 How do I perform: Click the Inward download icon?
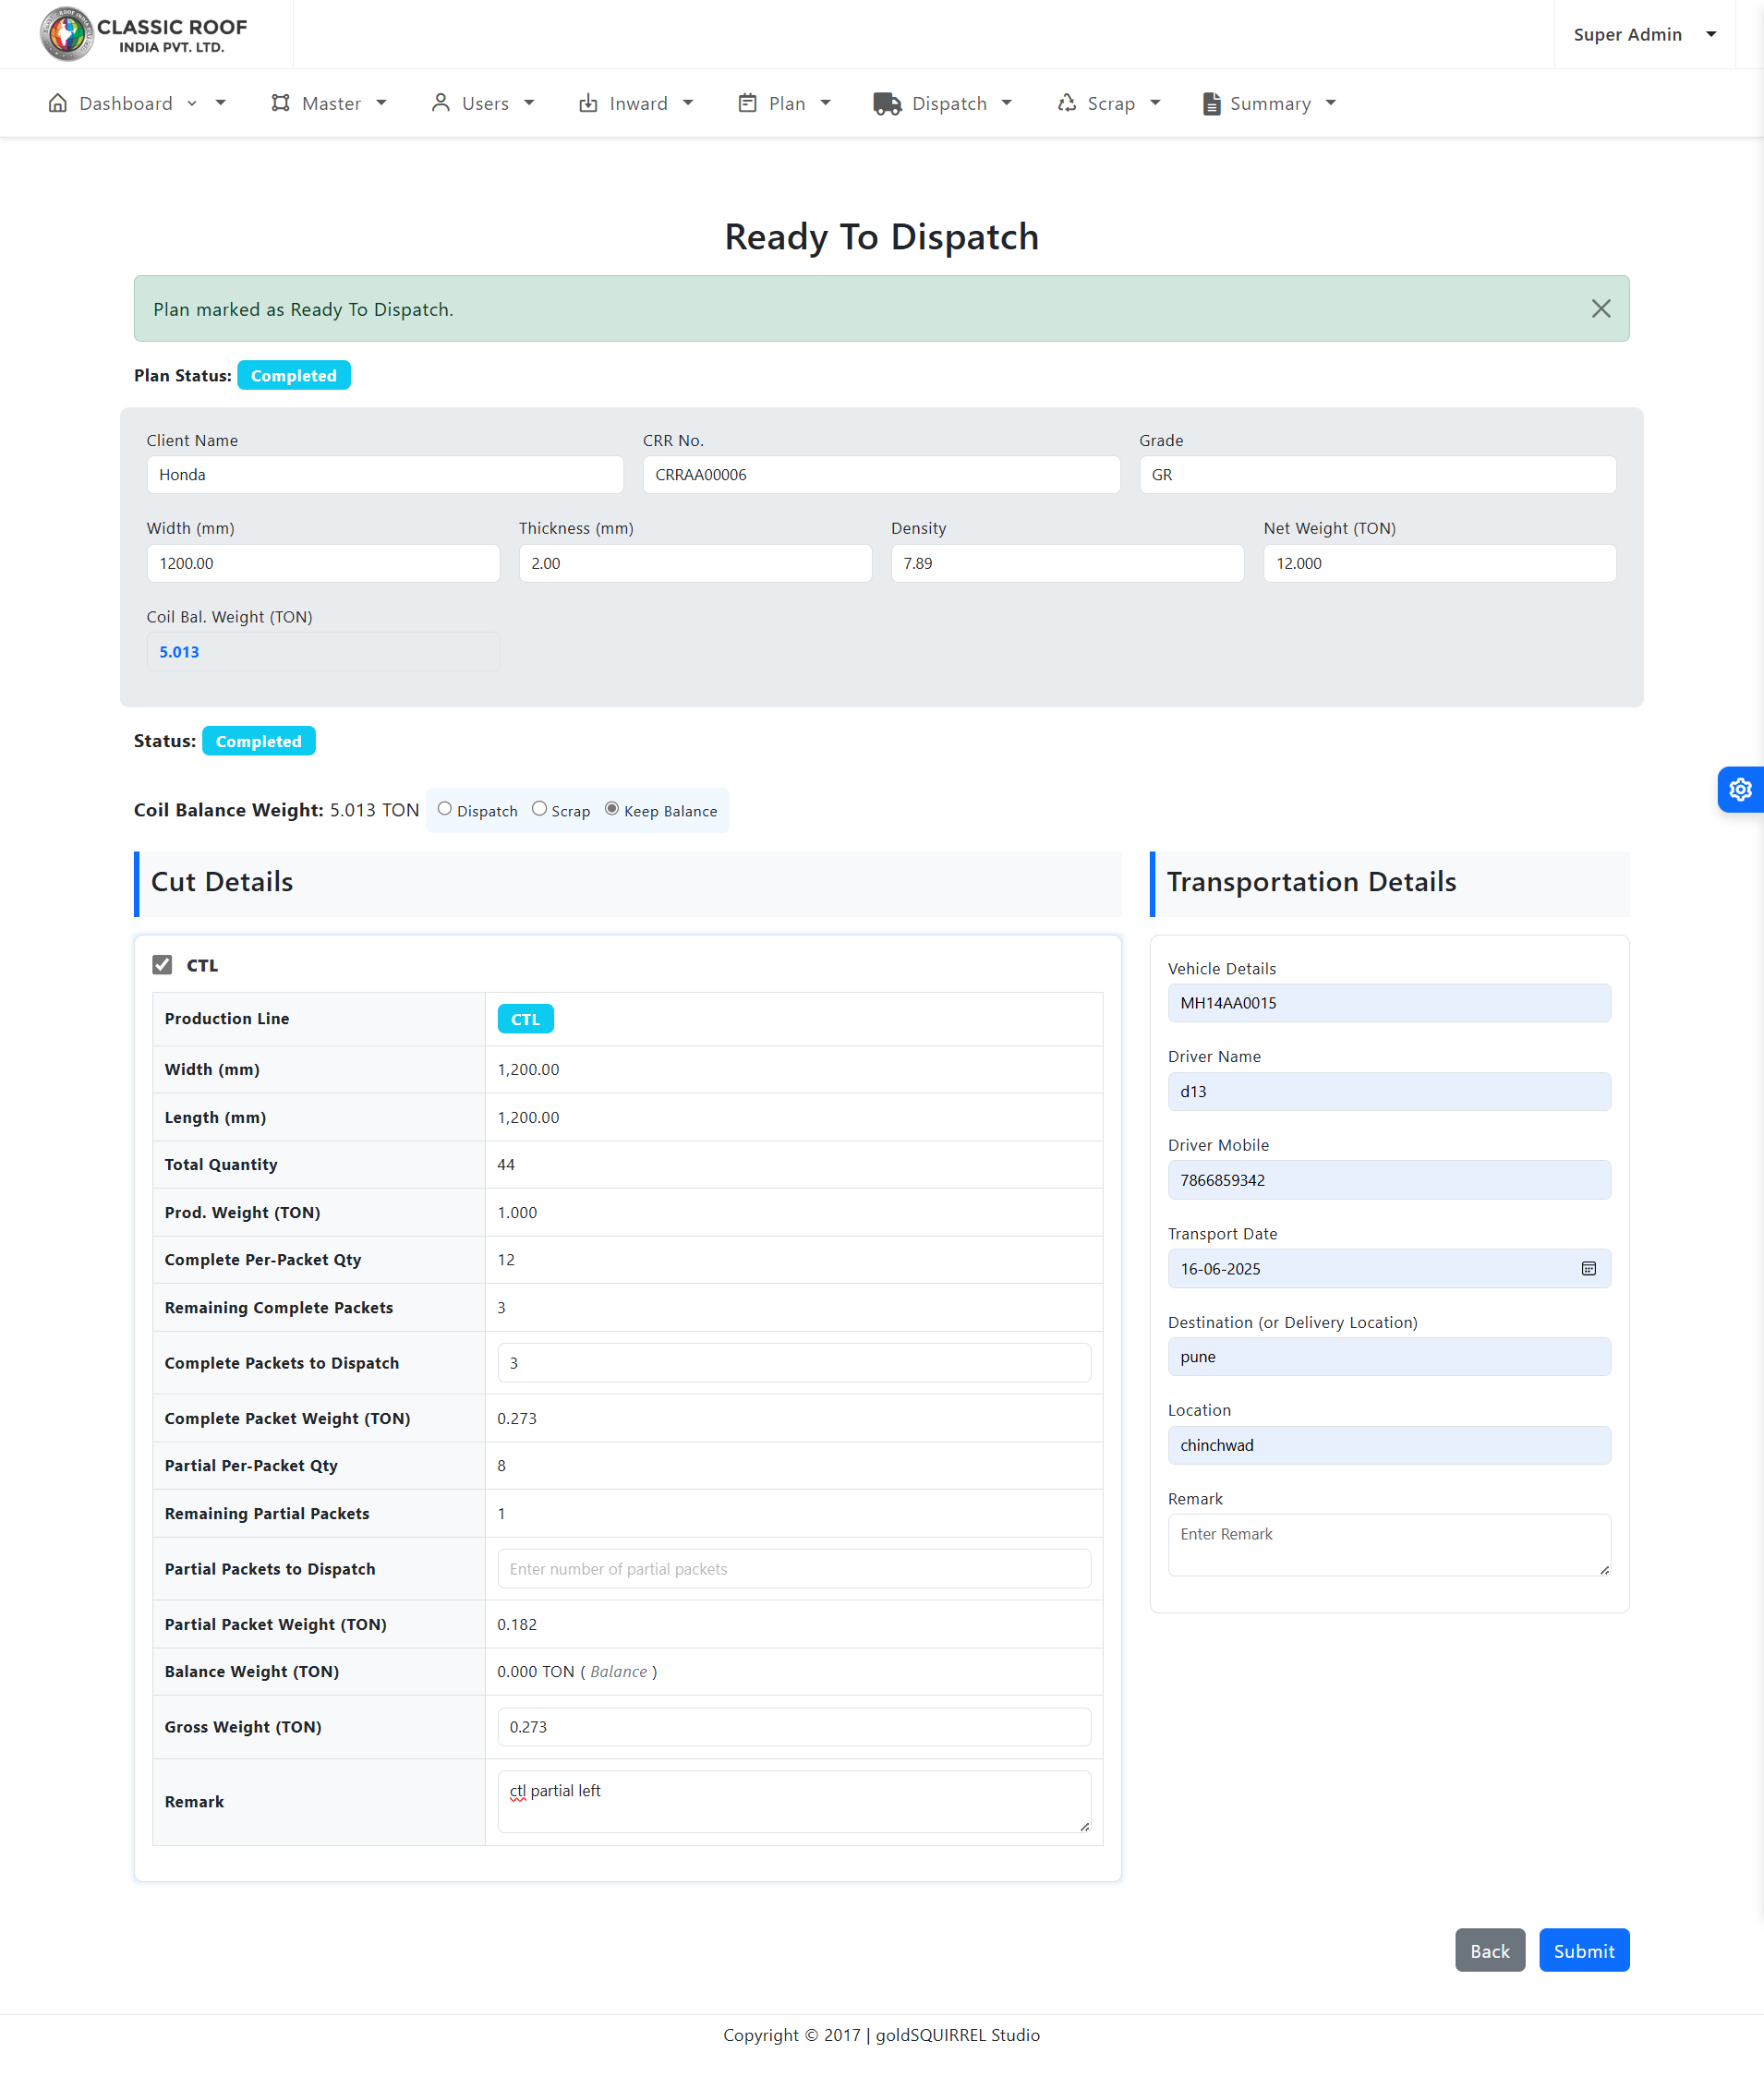coord(588,103)
